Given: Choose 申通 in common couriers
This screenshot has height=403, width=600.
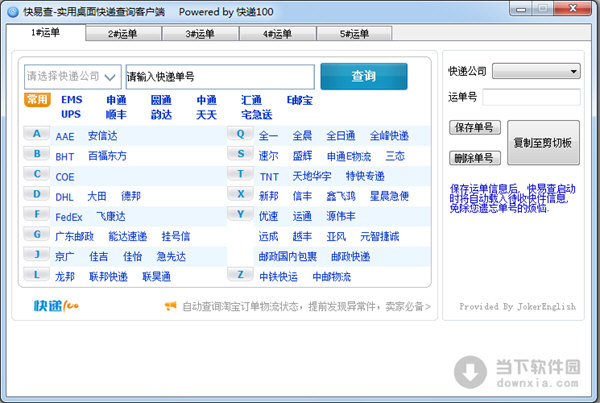Looking at the screenshot, I should pyautogui.click(x=116, y=100).
